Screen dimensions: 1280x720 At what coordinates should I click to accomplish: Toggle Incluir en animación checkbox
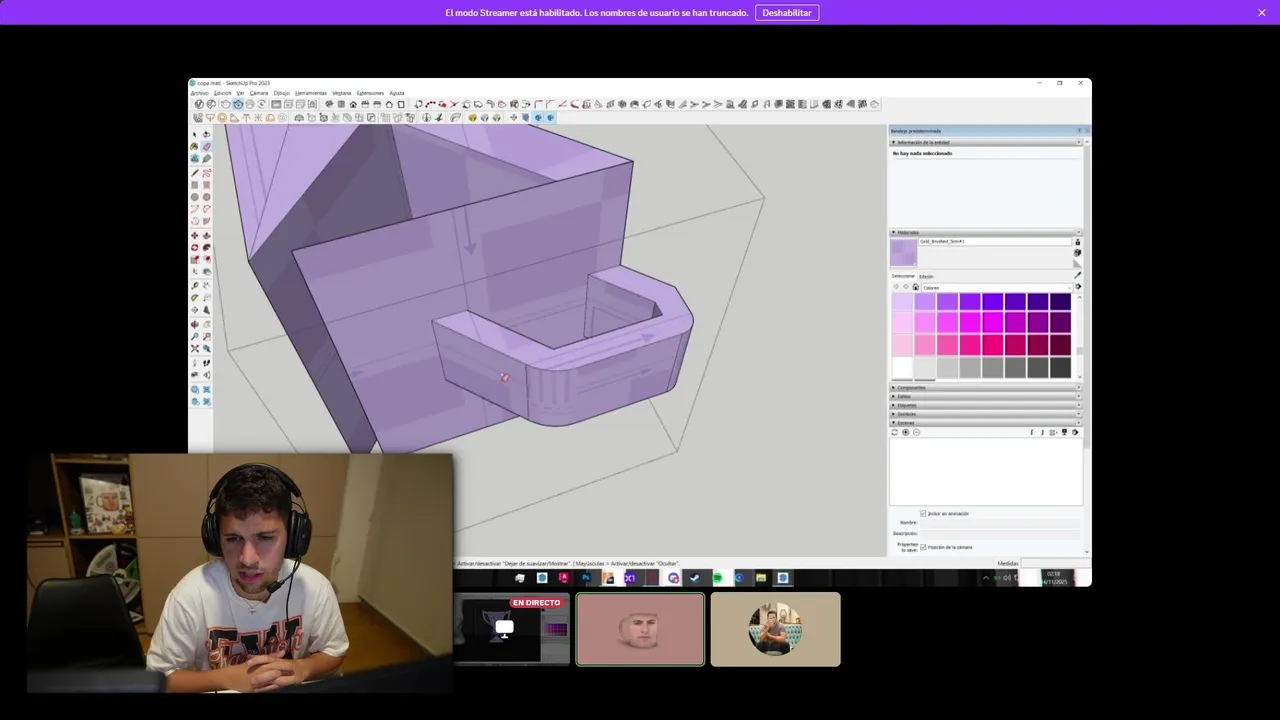coord(923,513)
